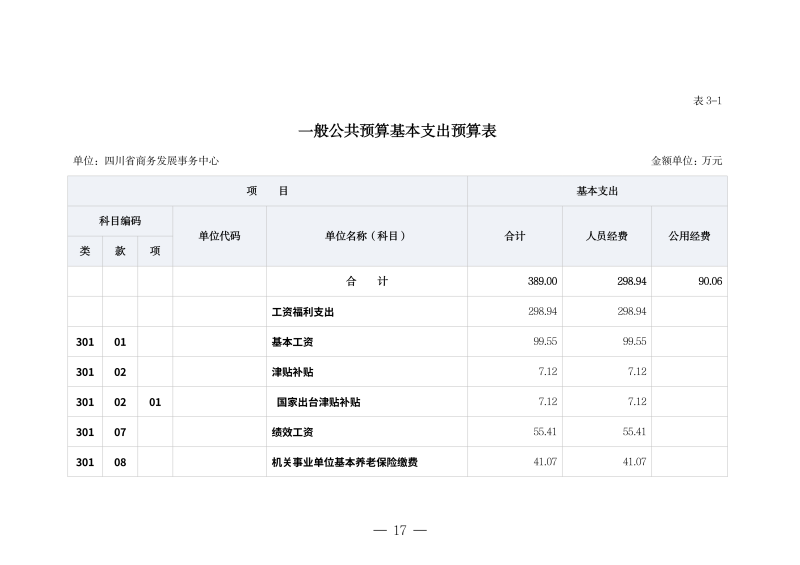Screen dimensions: 800x565
Task: Select the 款 code 07 cell
Action: (x=120, y=432)
